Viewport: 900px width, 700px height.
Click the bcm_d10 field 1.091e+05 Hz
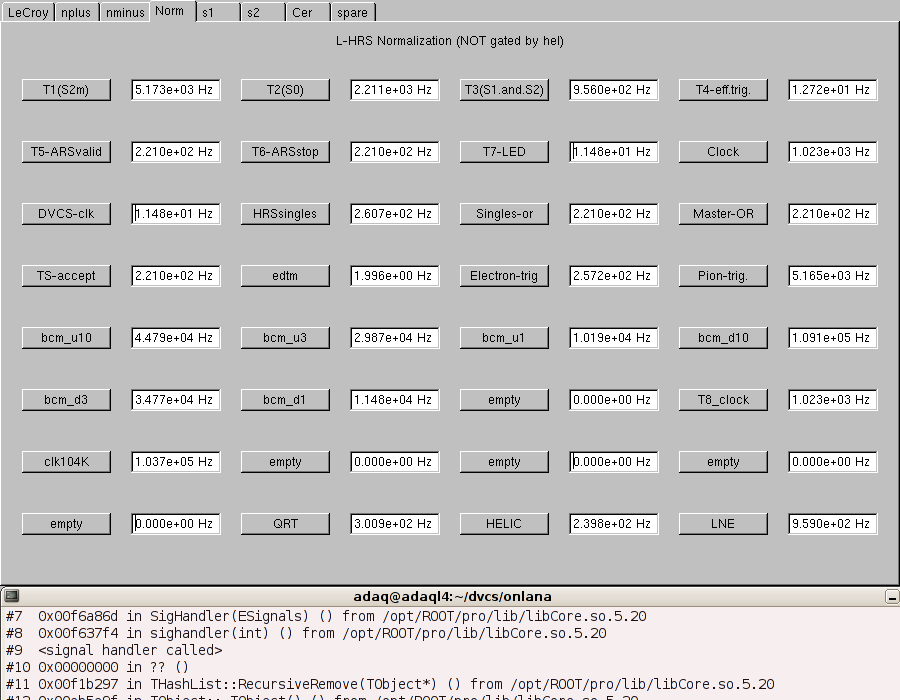[x=833, y=338]
